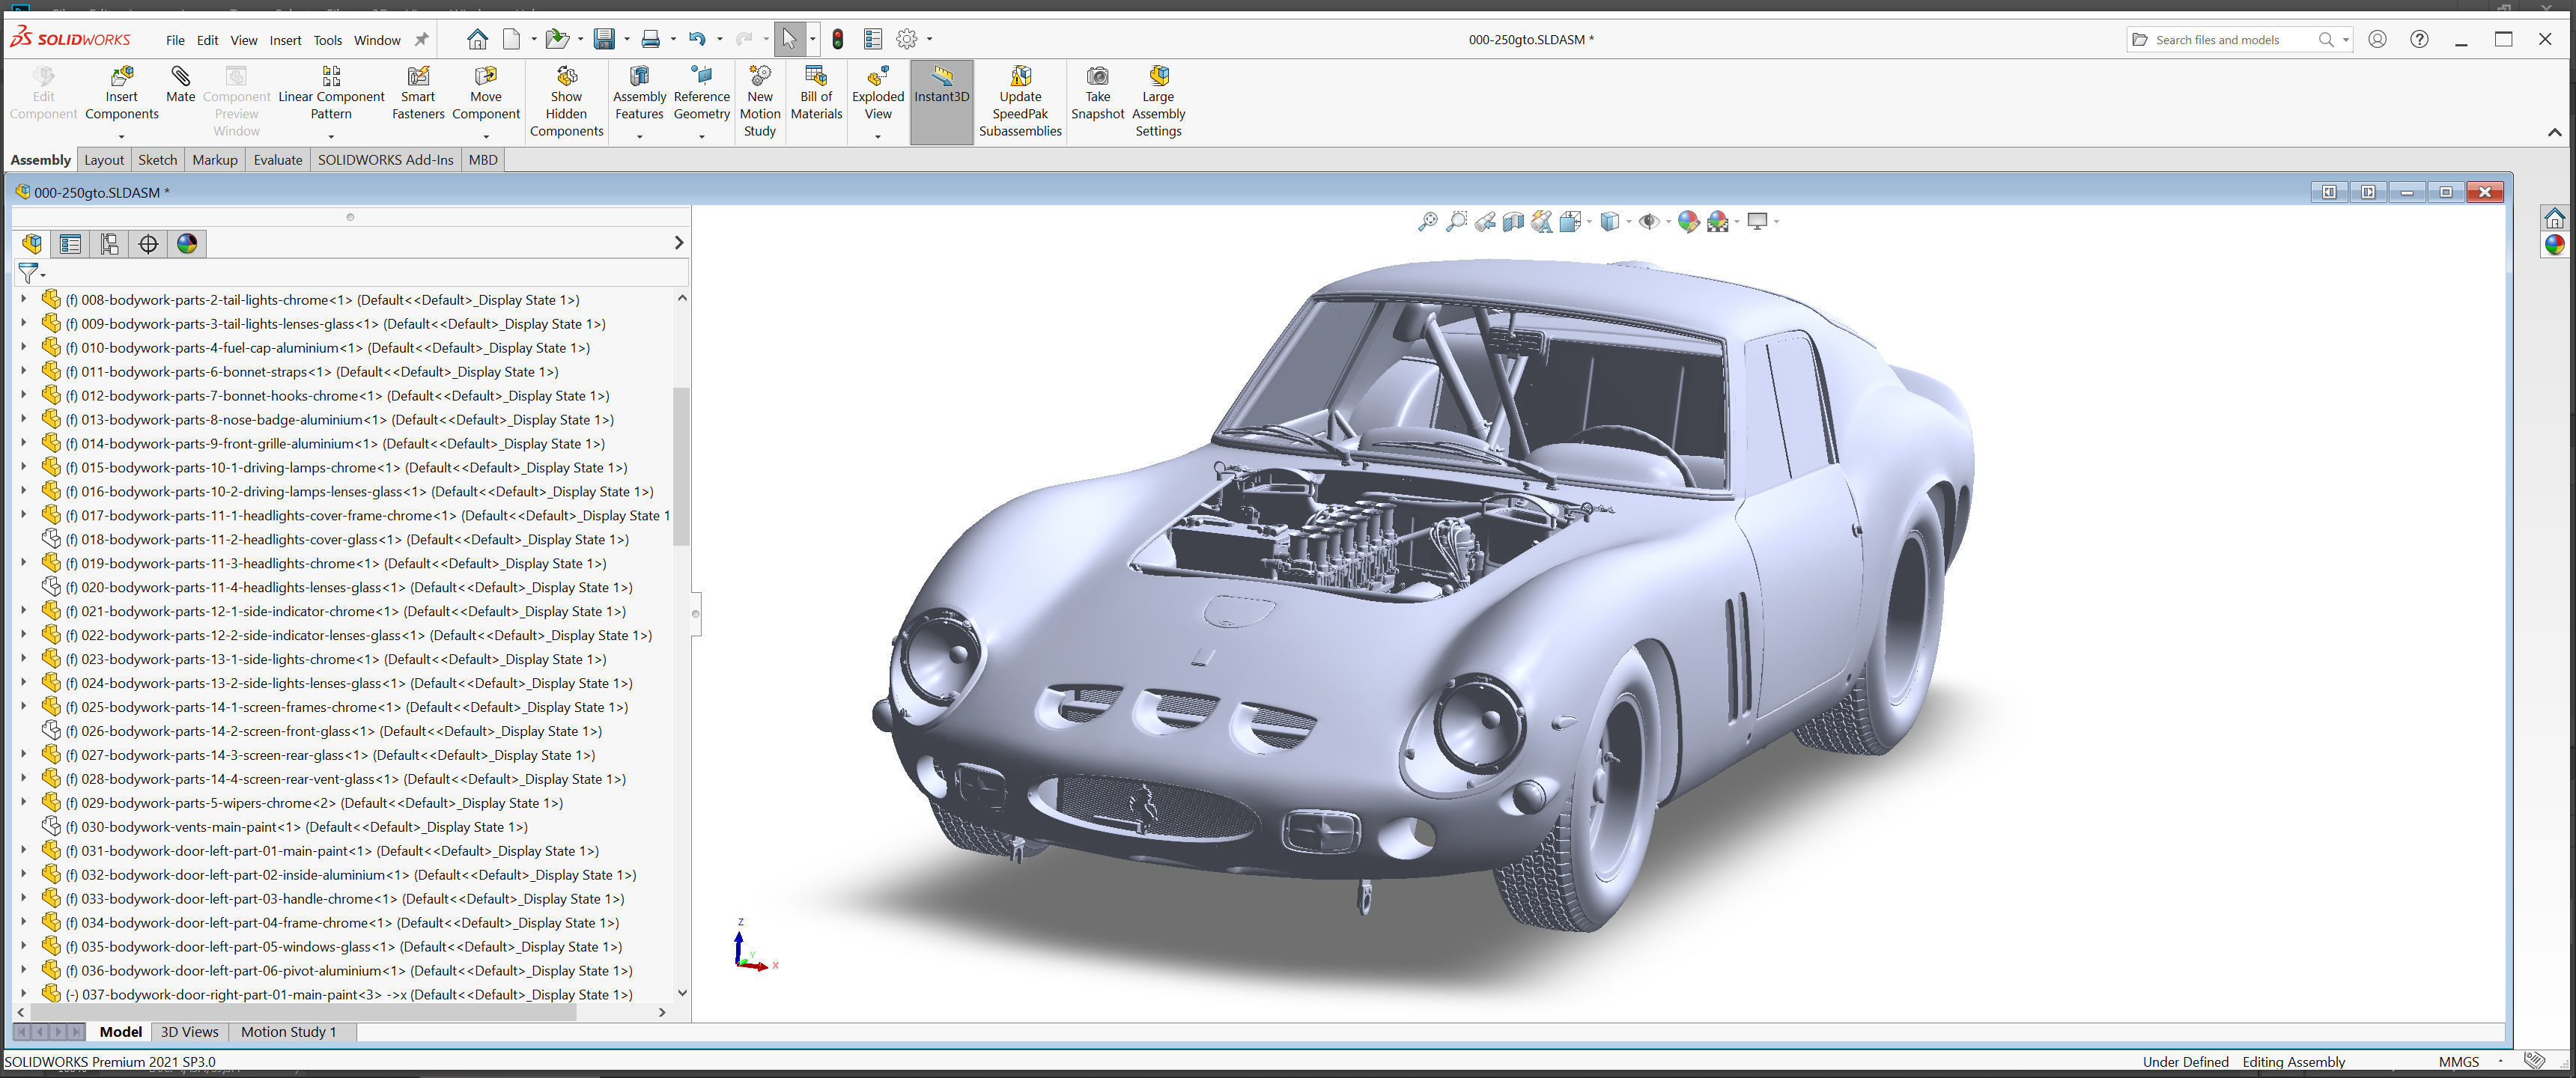Image resolution: width=2576 pixels, height=1078 pixels.
Task: Open Insert Components tool
Action: coord(121,94)
